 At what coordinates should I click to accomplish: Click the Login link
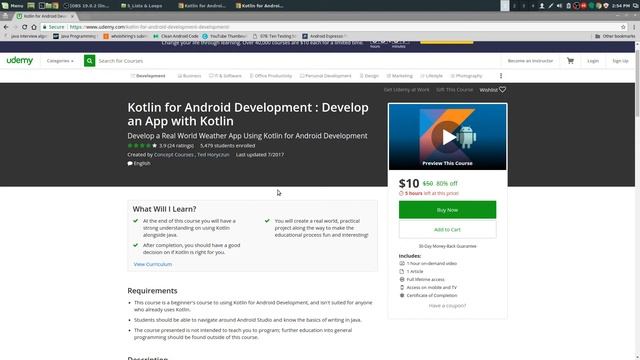click(593, 61)
